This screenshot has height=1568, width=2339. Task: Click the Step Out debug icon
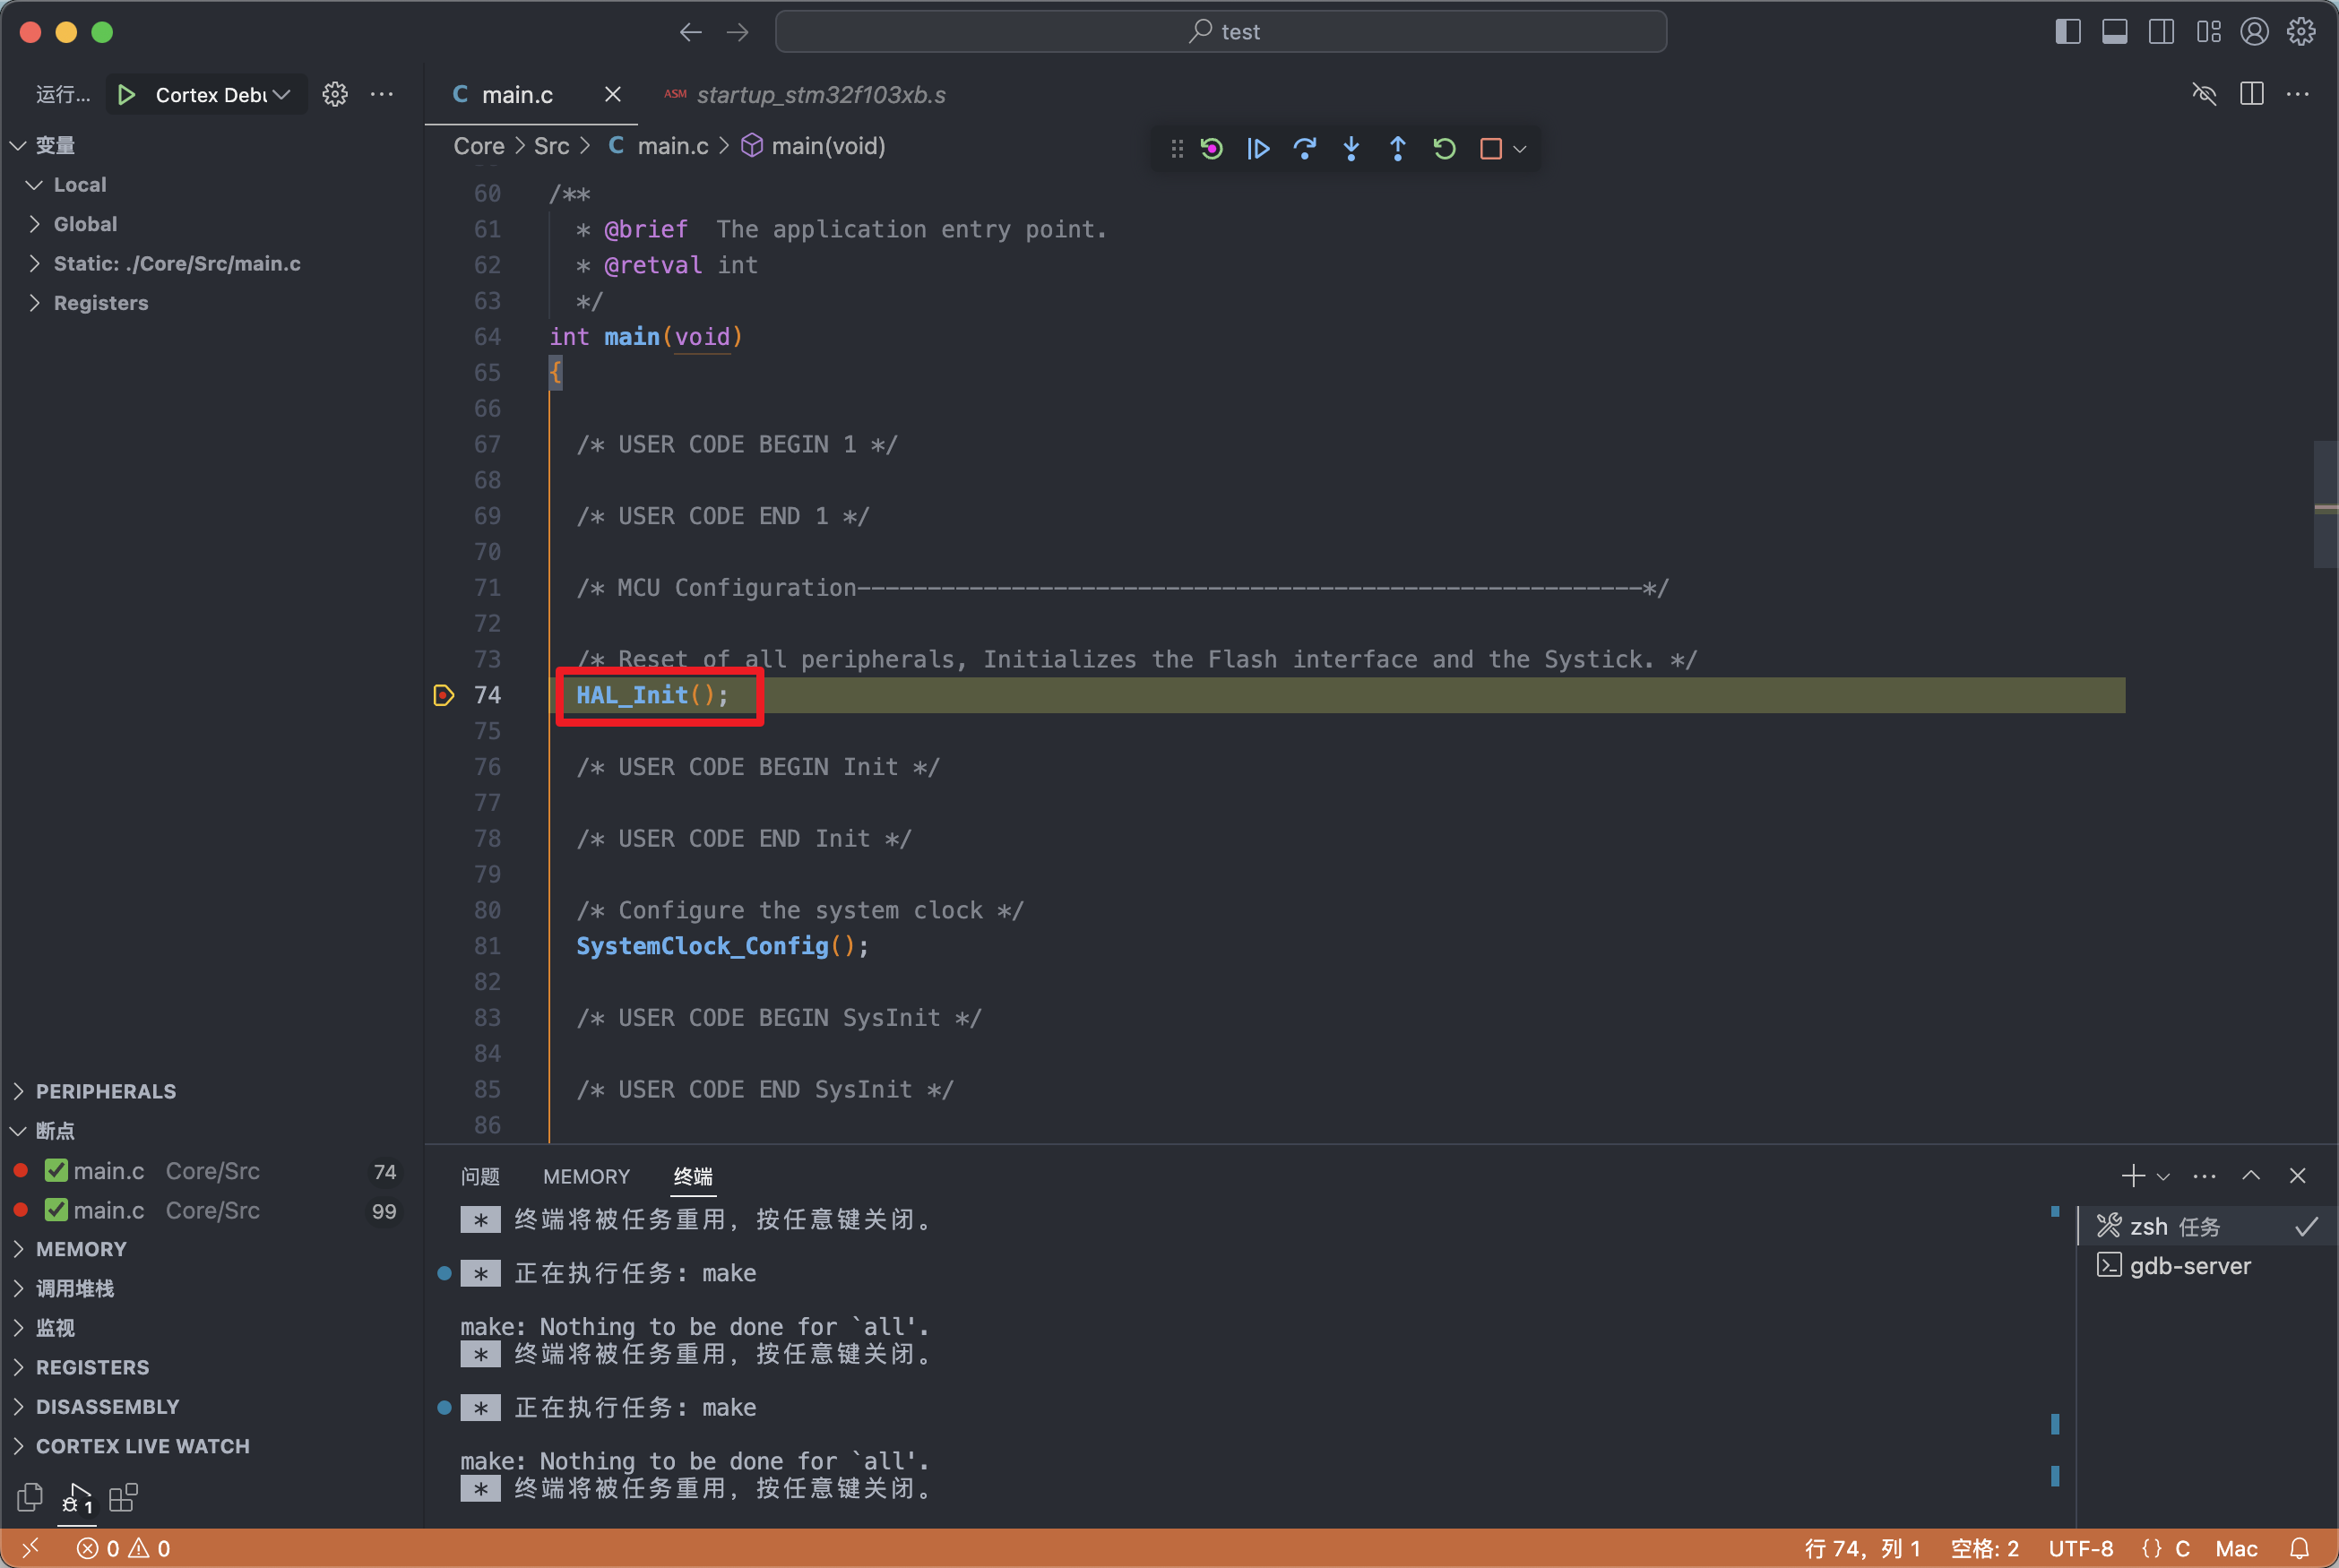(1398, 149)
